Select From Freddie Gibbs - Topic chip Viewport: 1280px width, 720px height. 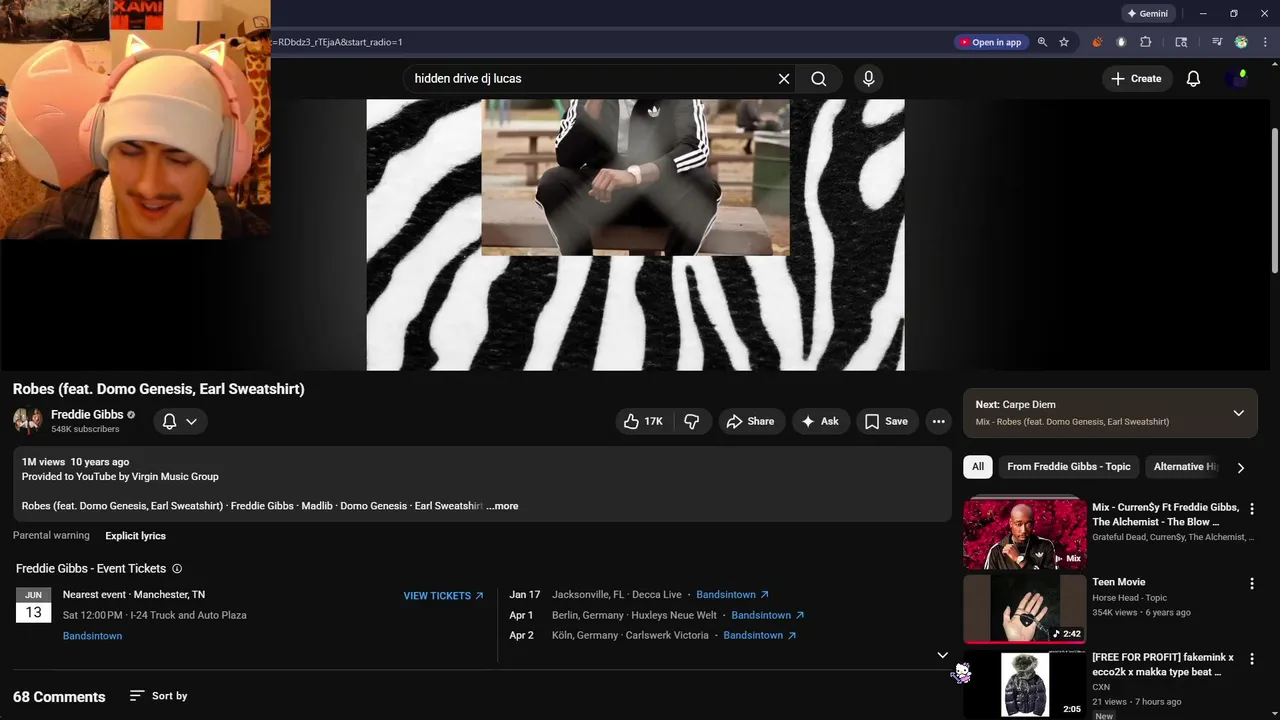click(x=1069, y=467)
